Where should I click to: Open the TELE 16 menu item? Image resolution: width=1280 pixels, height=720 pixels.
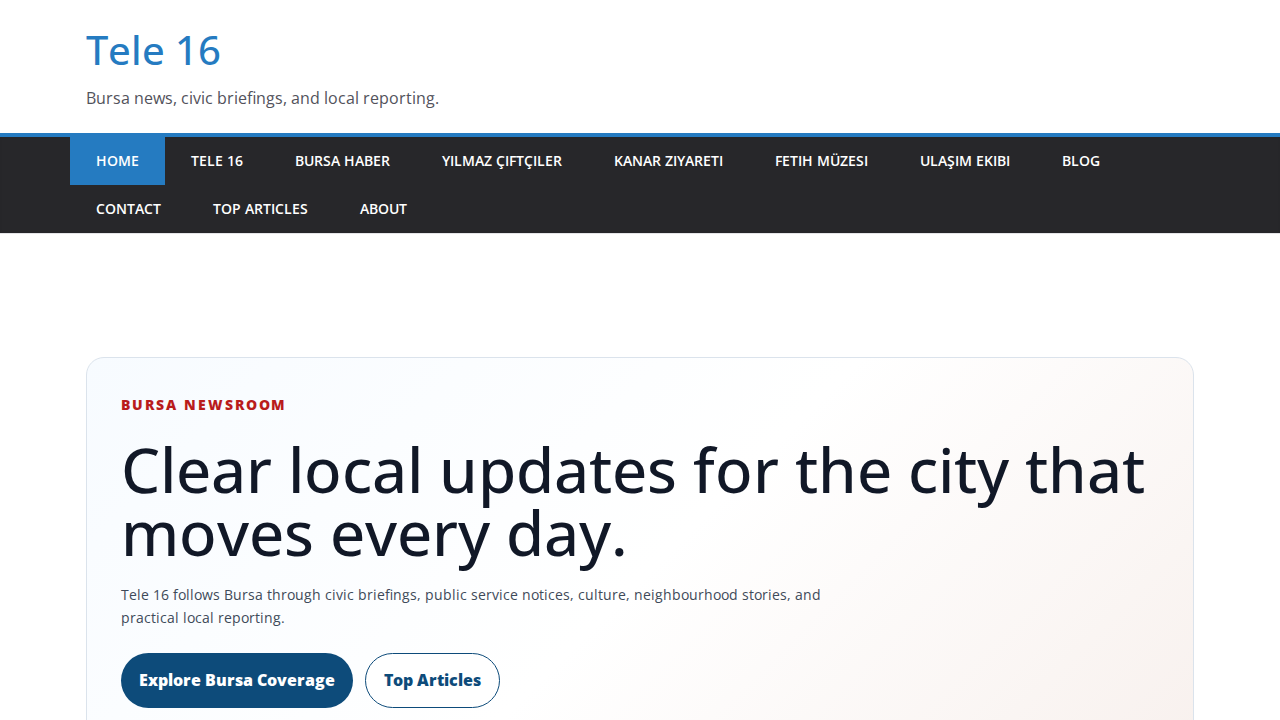217,161
